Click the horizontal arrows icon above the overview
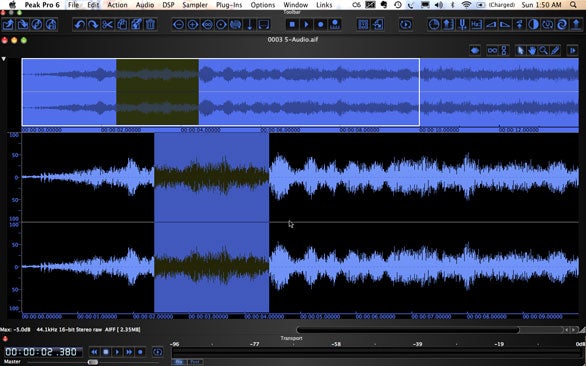Image resolution: width=586 pixels, height=366 pixels. 475,50
